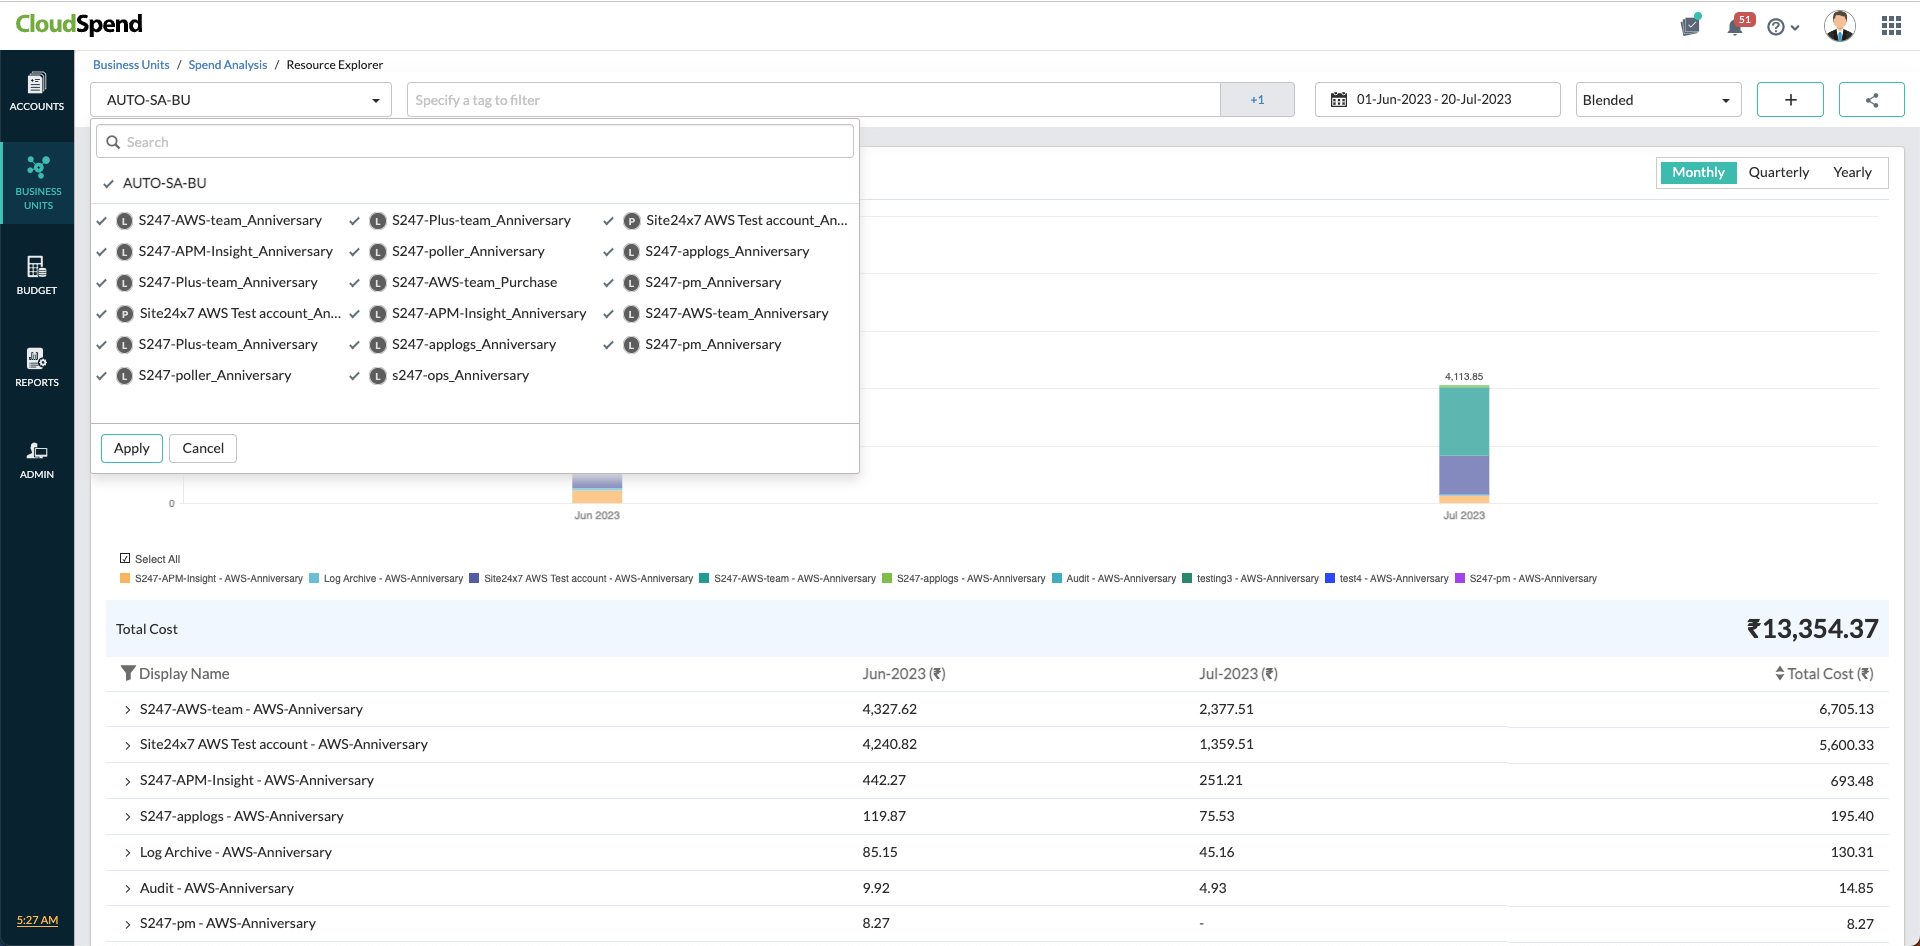Screen dimensions: 1920x946
Task: Open the Blended cost type dropdown
Action: 1657,100
